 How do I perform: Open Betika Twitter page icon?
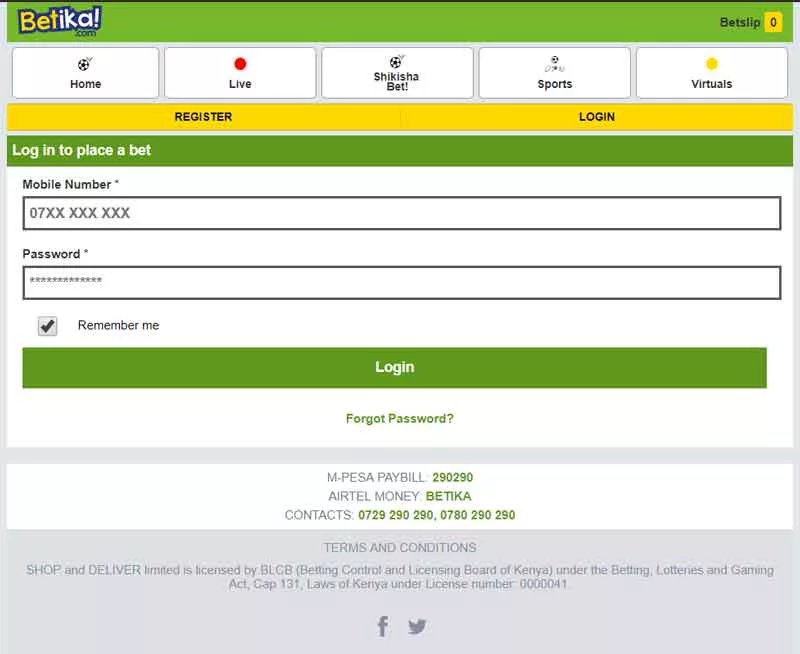[x=417, y=626]
